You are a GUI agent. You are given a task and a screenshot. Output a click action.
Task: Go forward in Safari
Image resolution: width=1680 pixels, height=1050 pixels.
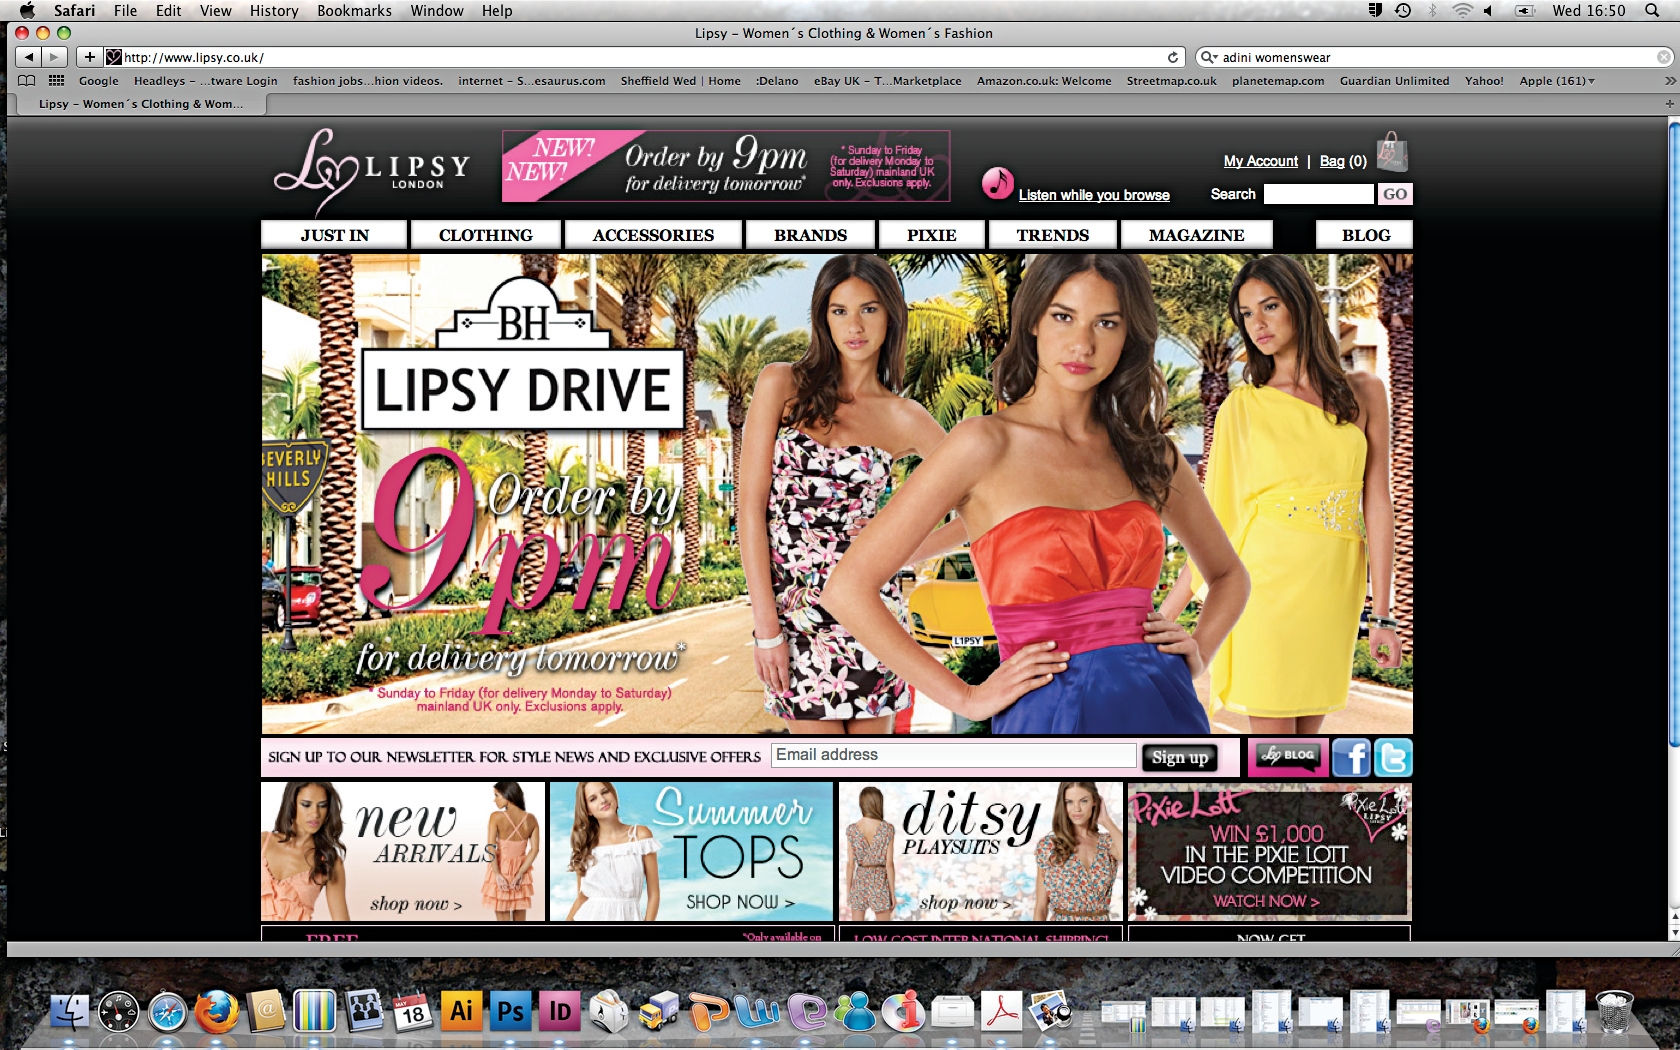pos(54,57)
